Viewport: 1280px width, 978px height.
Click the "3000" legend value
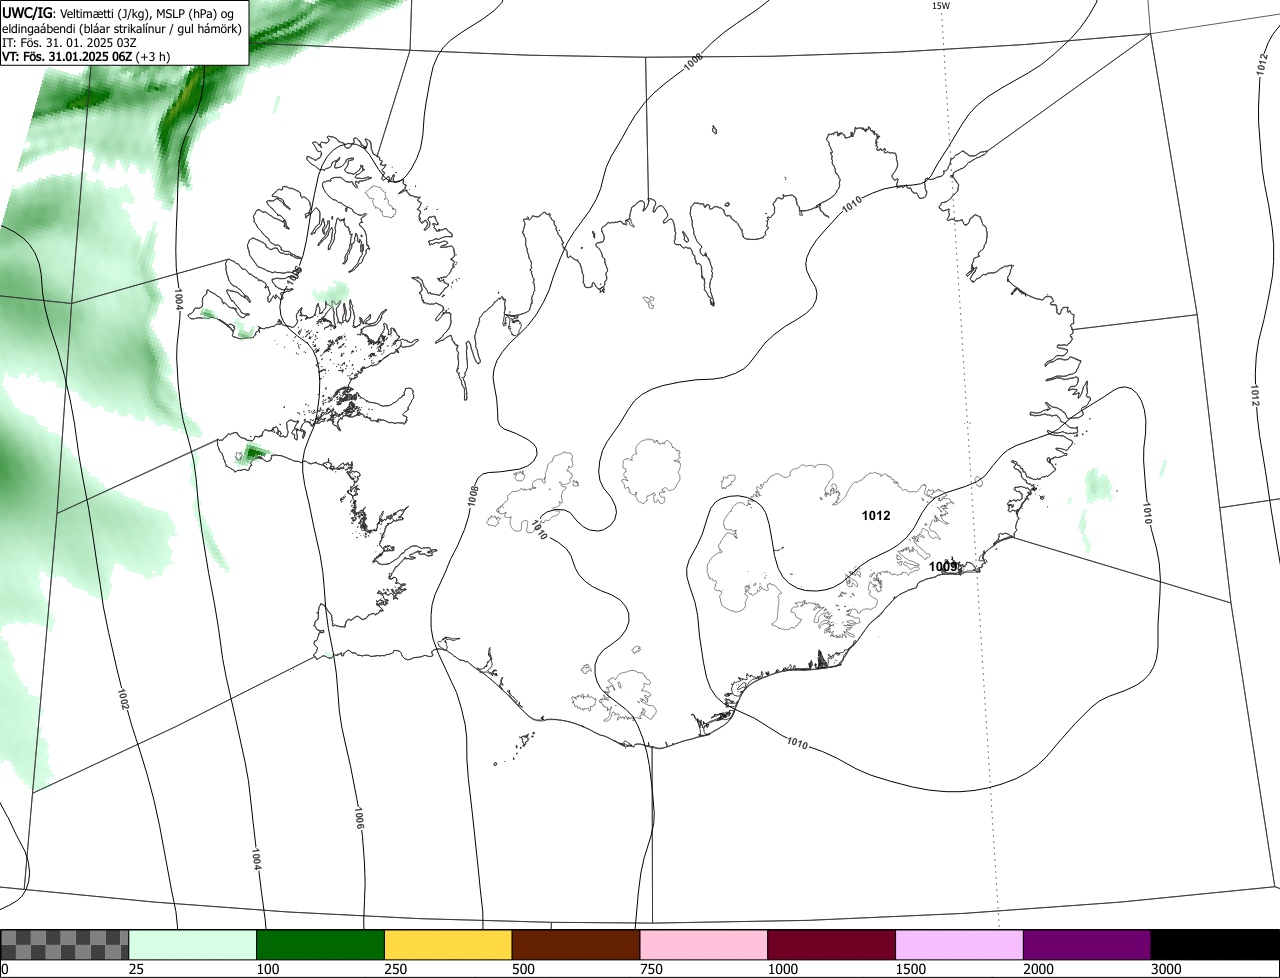click(x=1166, y=969)
